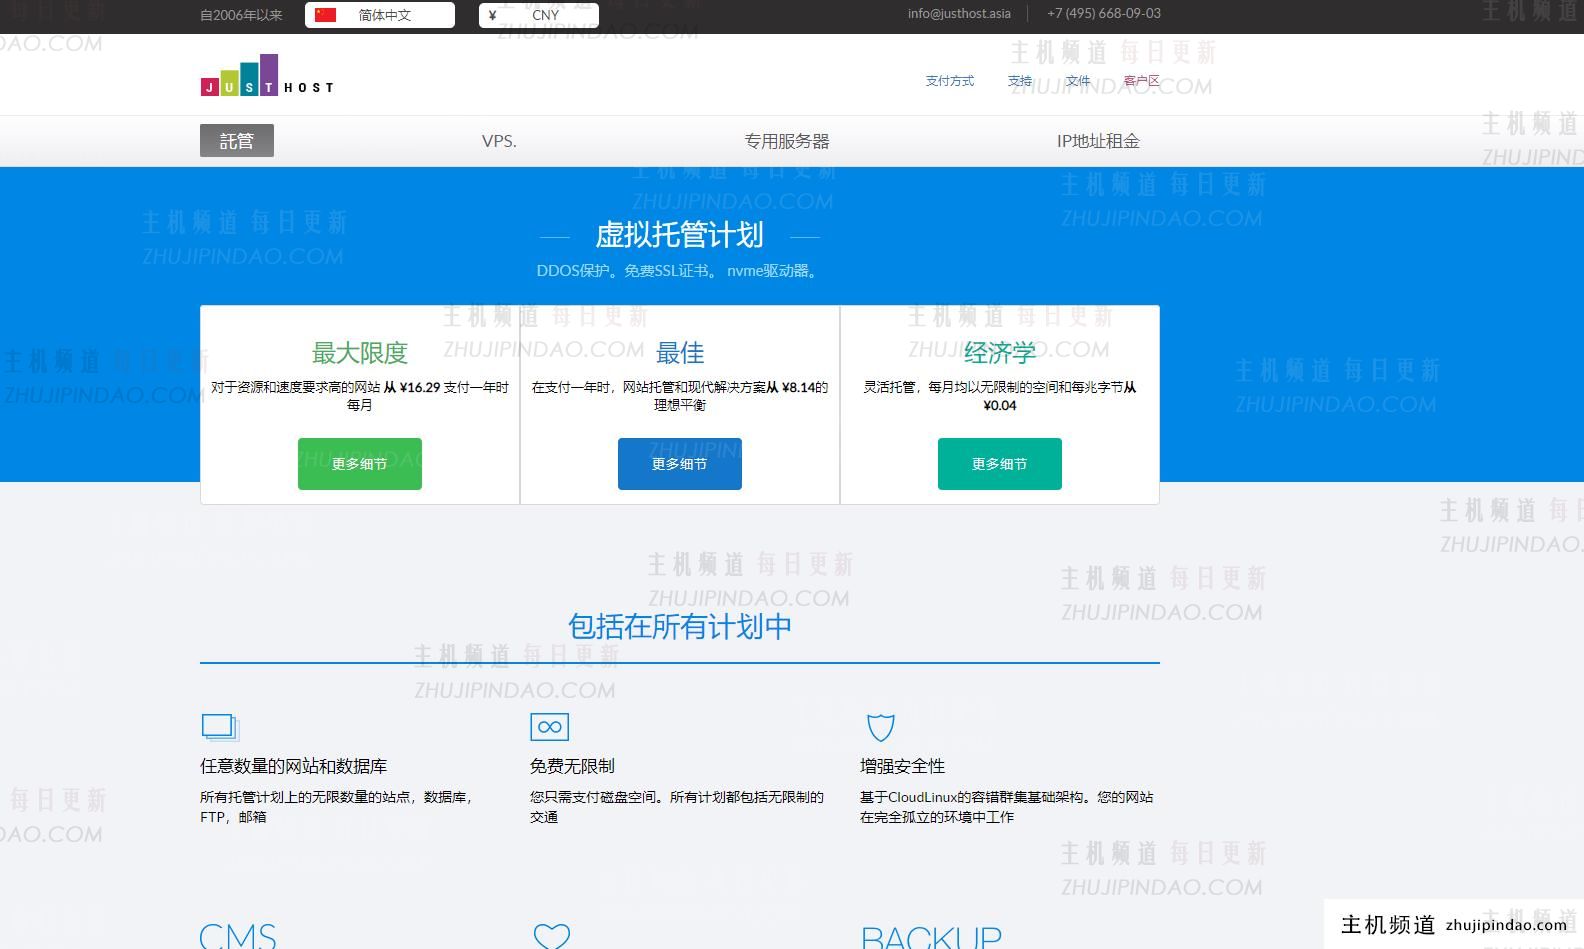
Task: Open the 简体中文 language dropdown
Action: point(380,15)
